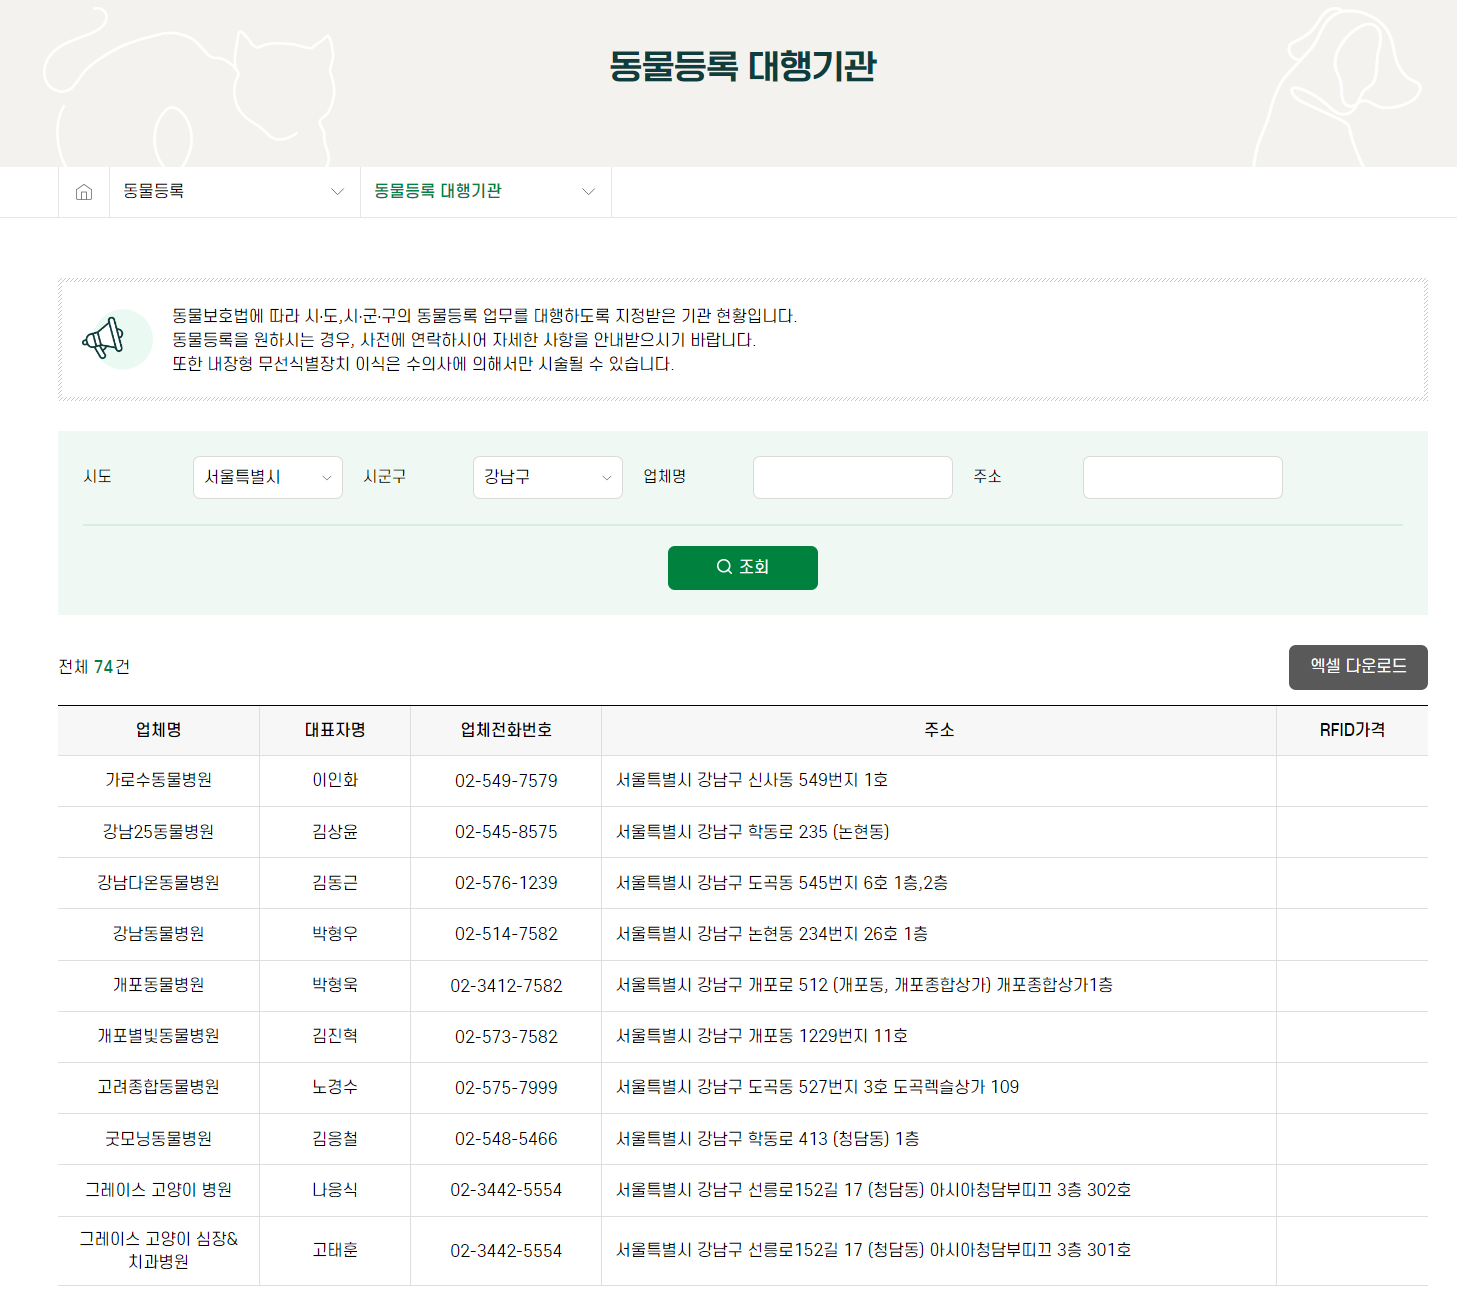Open the 시군구 dropdown showing 강남구

coord(547,477)
